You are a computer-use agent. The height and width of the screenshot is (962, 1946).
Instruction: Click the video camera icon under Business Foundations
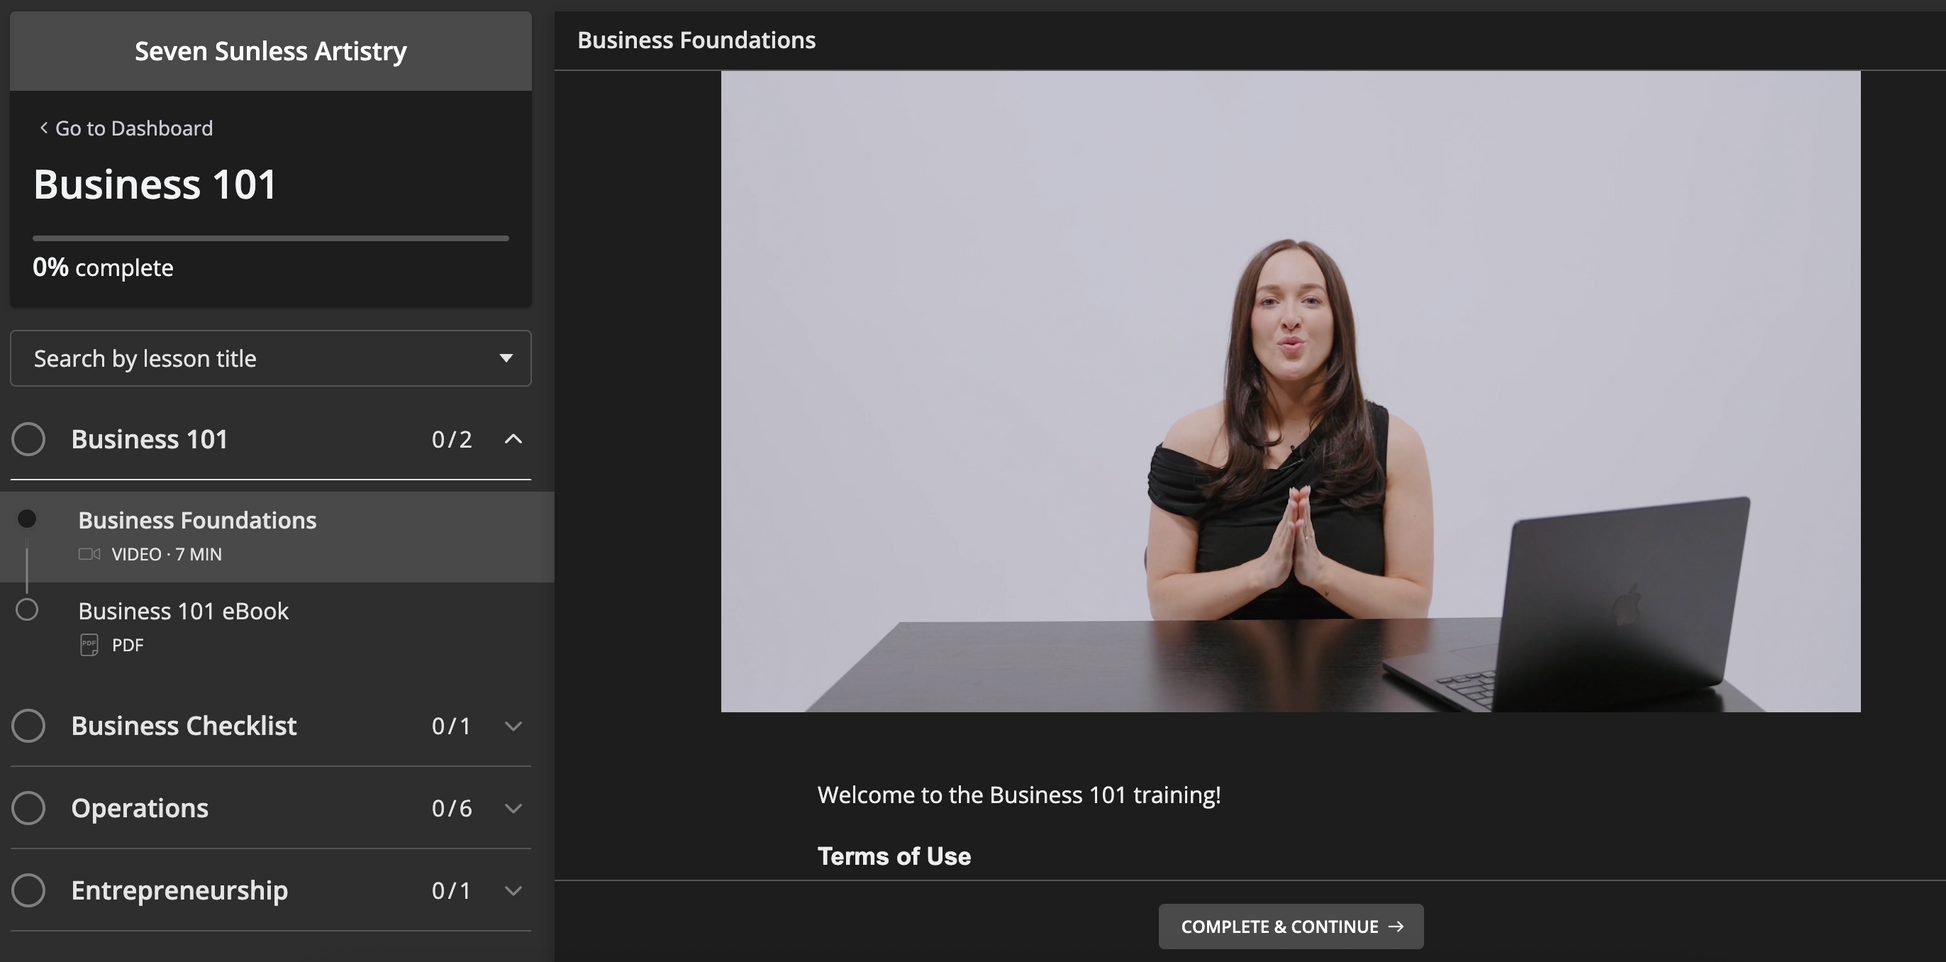point(89,554)
